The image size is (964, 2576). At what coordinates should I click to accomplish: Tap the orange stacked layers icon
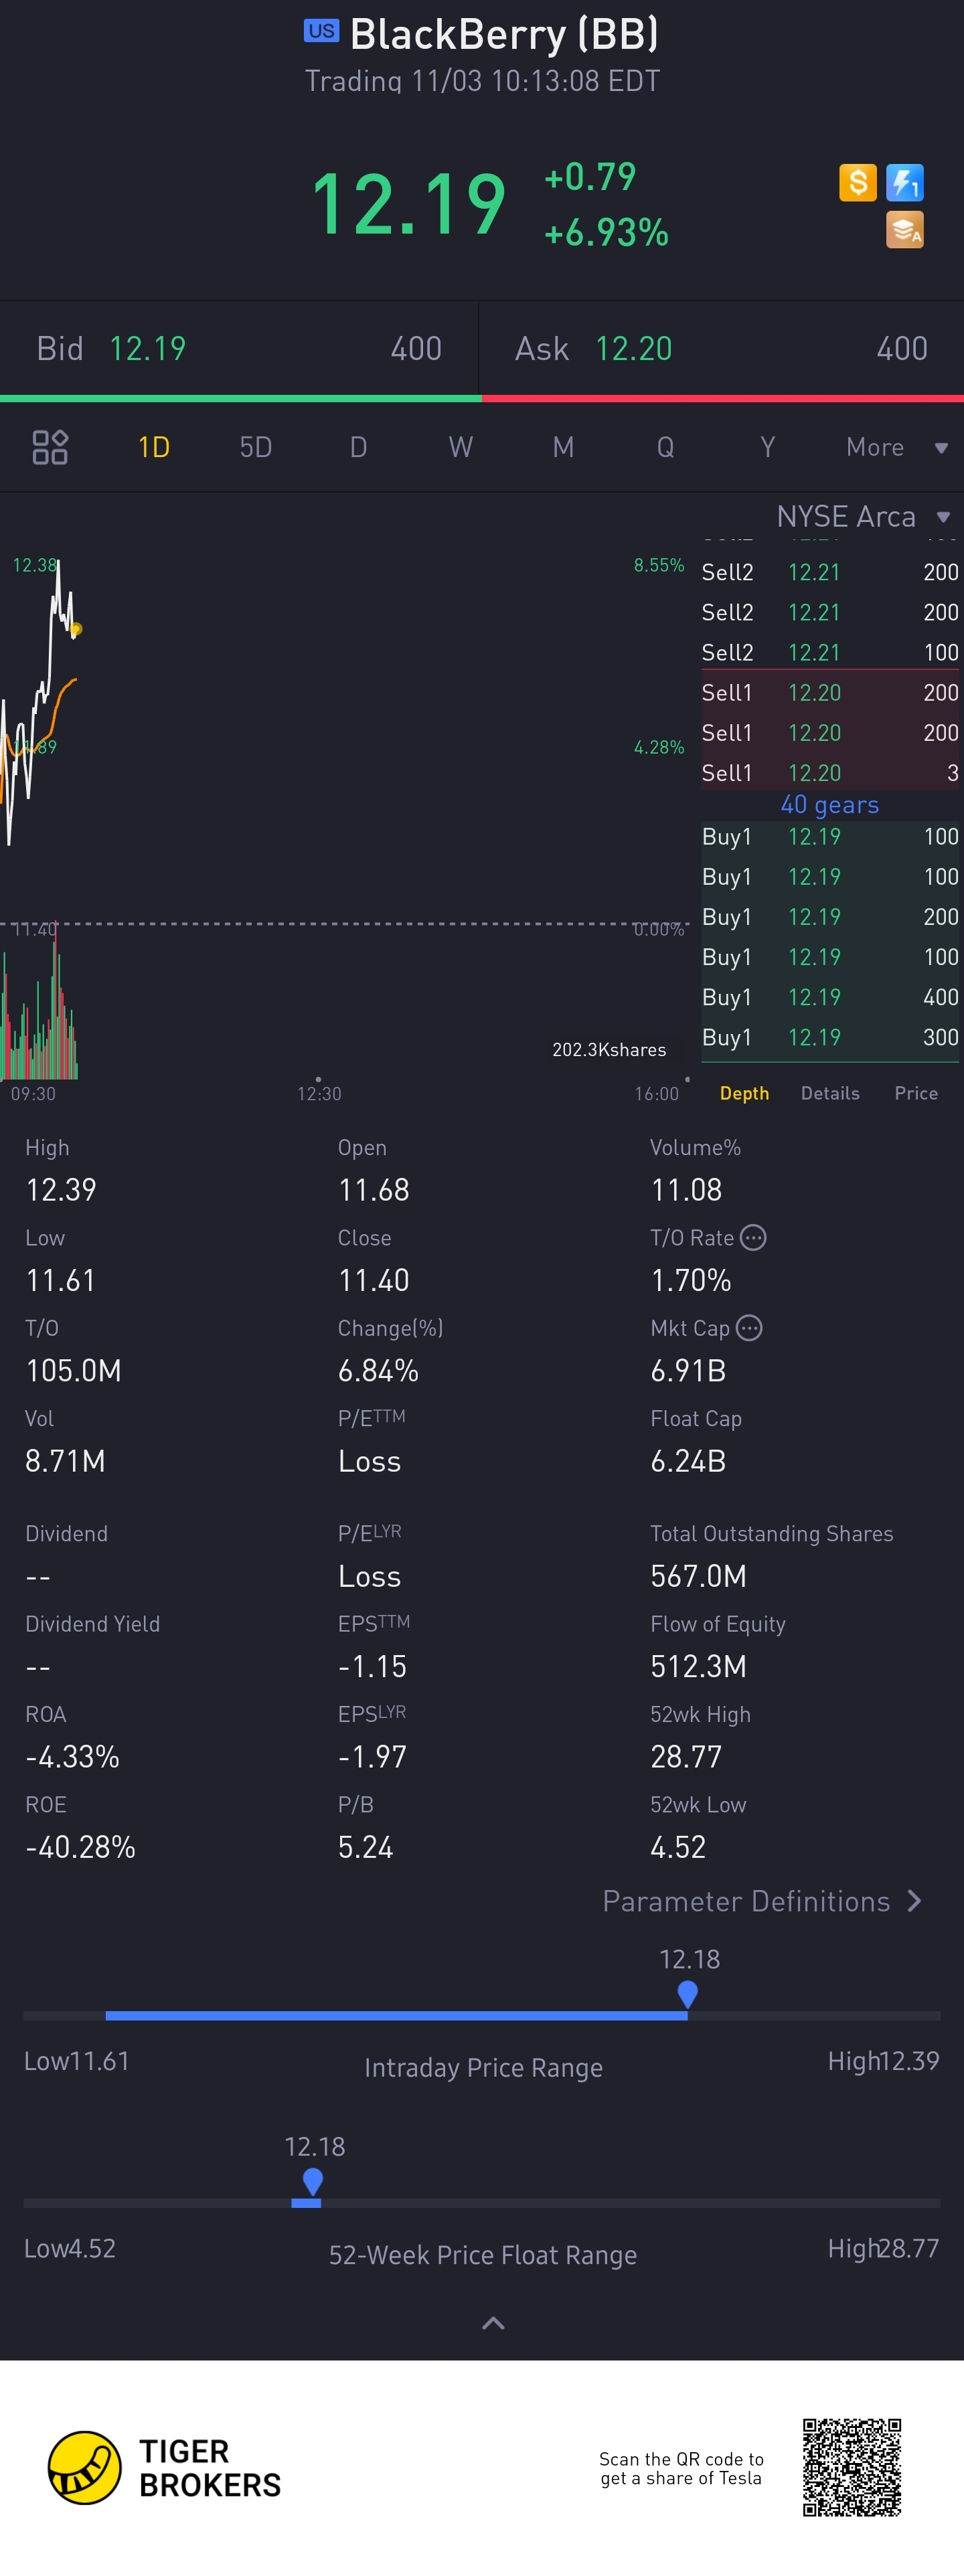904,230
